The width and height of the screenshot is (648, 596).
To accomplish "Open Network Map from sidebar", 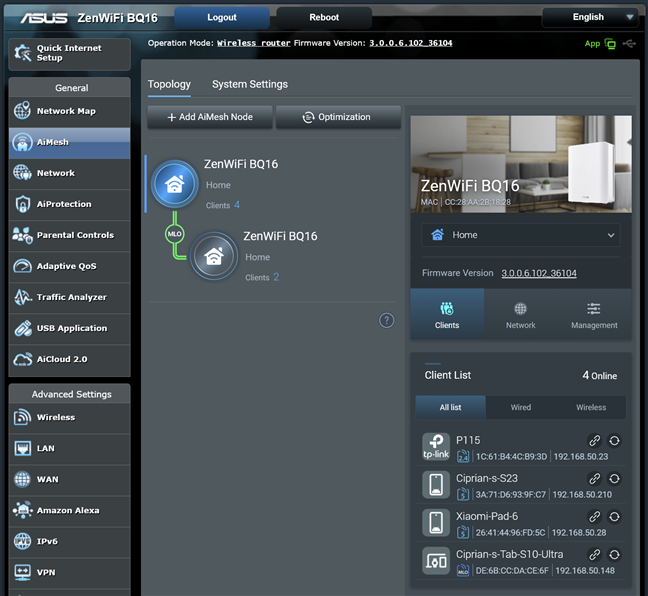I will (69, 112).
